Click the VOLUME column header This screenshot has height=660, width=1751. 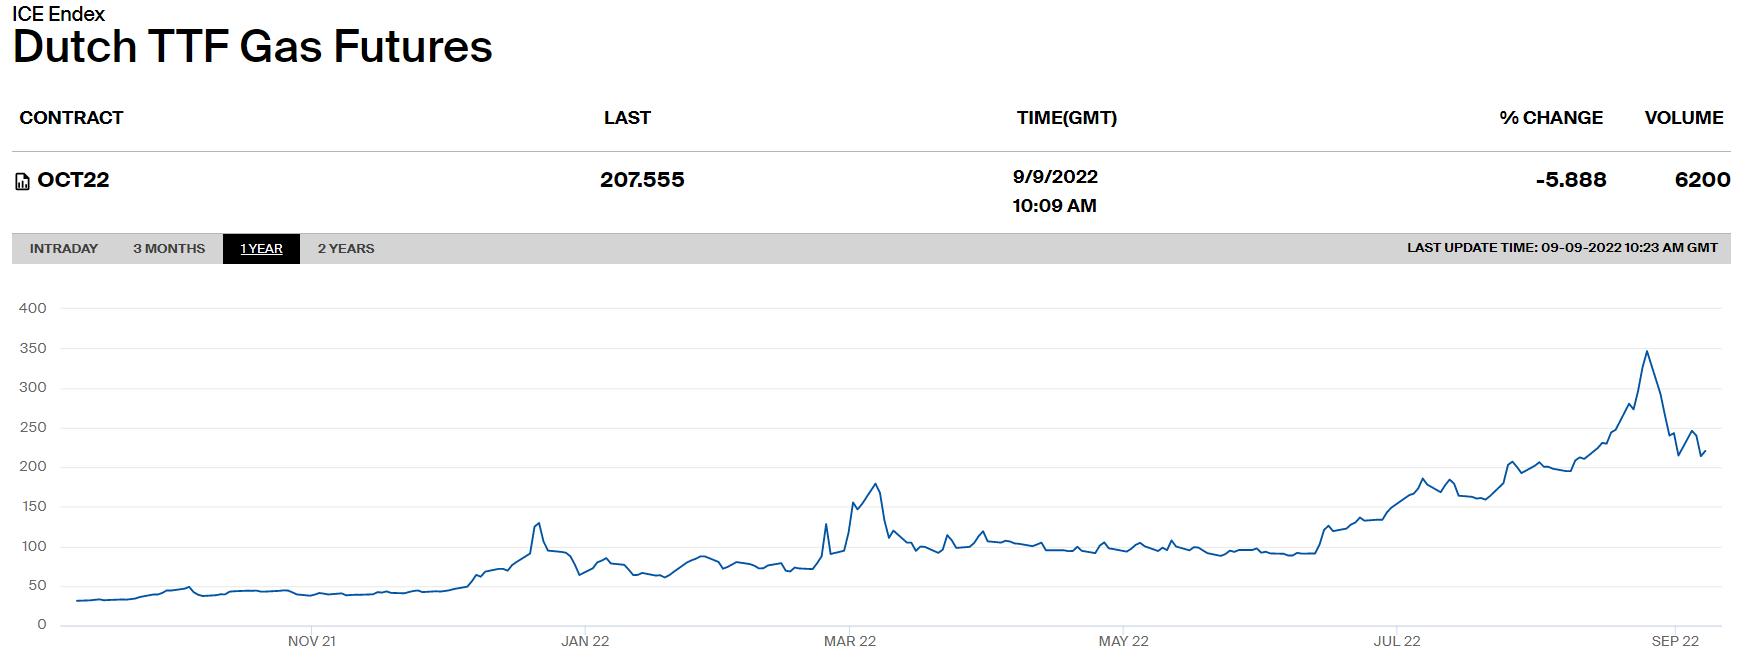pos(1683,118)
